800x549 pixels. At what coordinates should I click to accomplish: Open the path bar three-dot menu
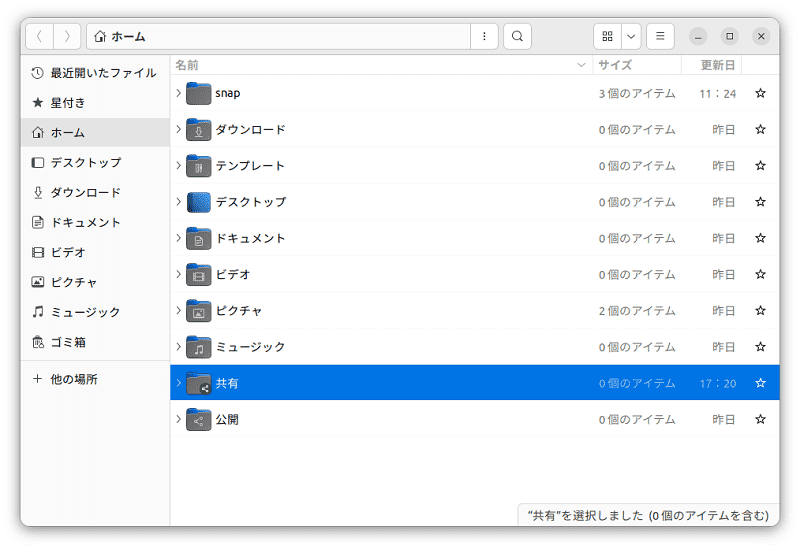pyautogui.click(x=484, y=37)
